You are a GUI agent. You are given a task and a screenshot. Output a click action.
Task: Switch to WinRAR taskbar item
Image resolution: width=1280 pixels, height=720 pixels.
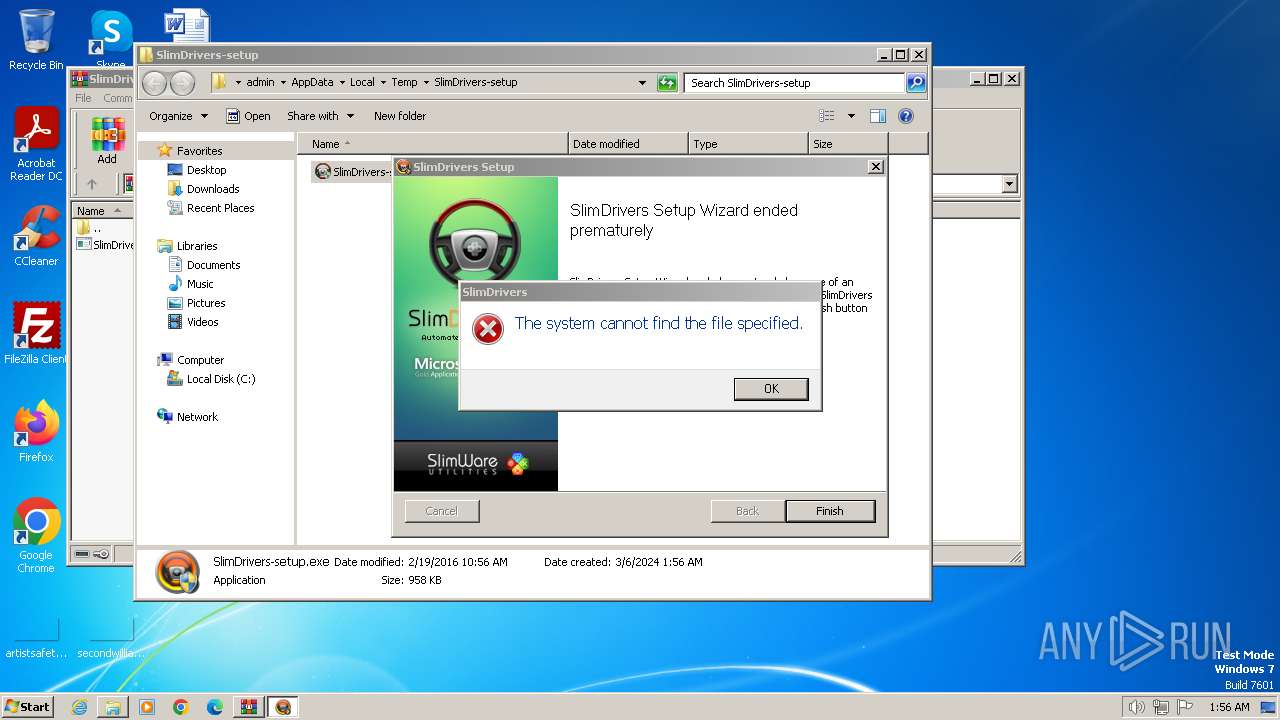coord(249,707)
